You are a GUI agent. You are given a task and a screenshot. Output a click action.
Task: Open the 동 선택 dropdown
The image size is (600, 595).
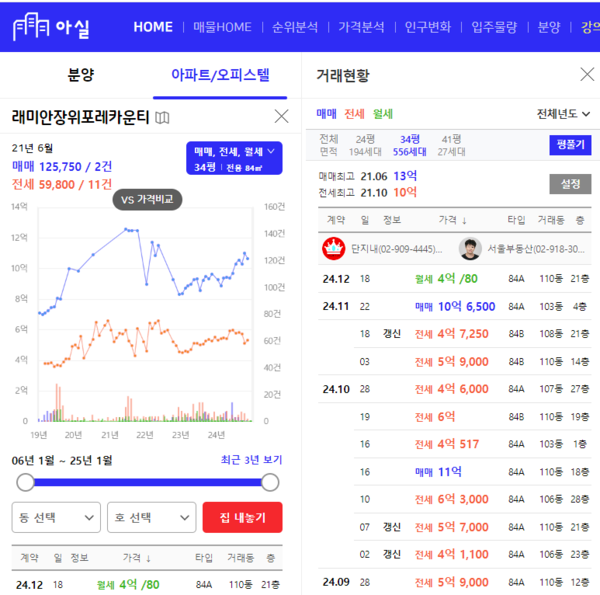(x=56, y=517)
